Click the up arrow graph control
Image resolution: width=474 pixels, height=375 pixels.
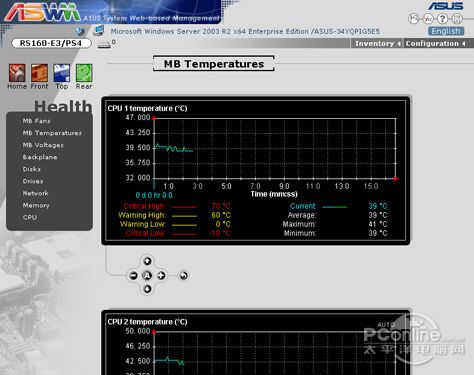click(x=147, y=261)
